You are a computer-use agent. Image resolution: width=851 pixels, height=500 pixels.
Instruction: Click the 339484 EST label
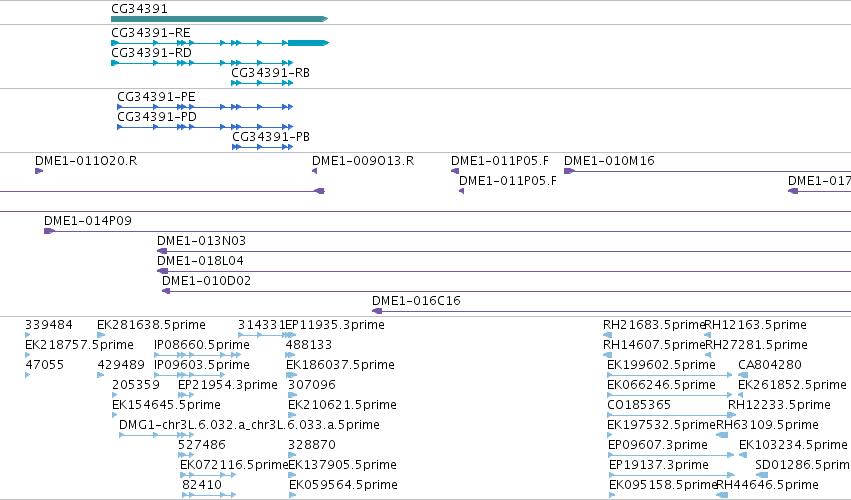(49, 325)
